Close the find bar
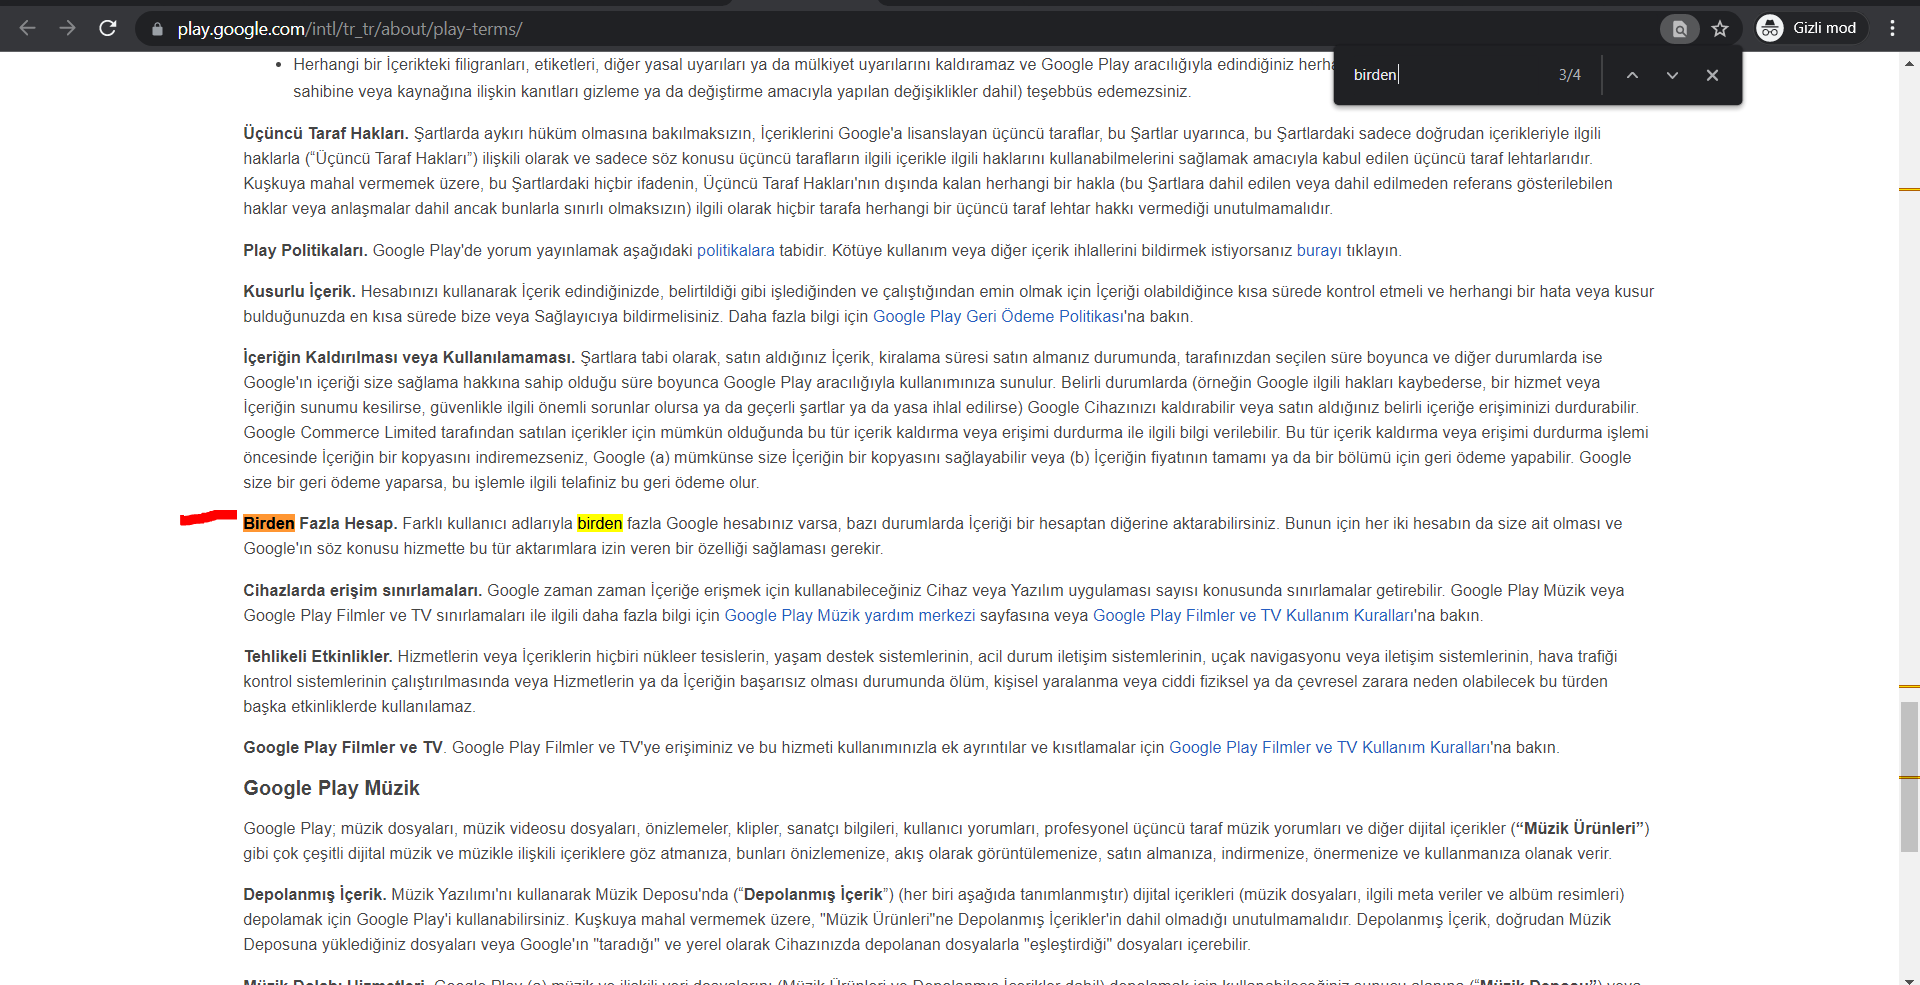This screenshot has width=1920, height=985. click(x=1712, y=75)
